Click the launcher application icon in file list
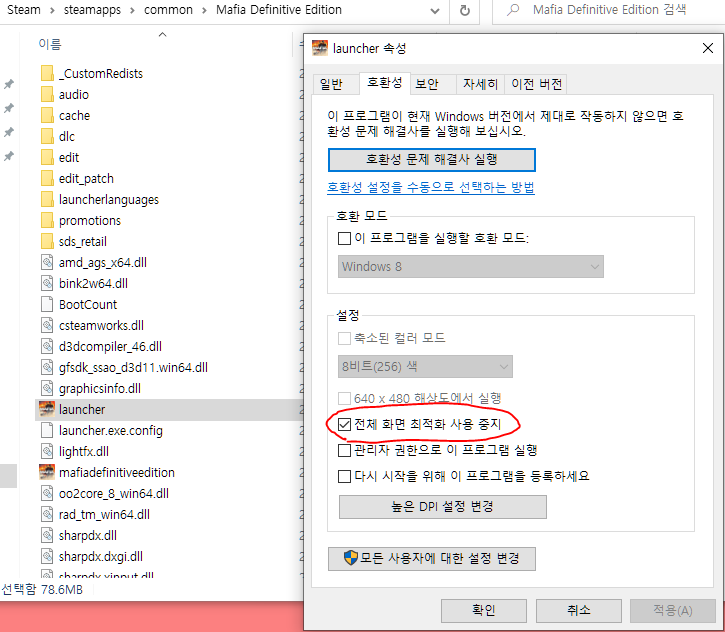Image resolution: width=725 pixels, height=632 pixels. click(47, 409)
